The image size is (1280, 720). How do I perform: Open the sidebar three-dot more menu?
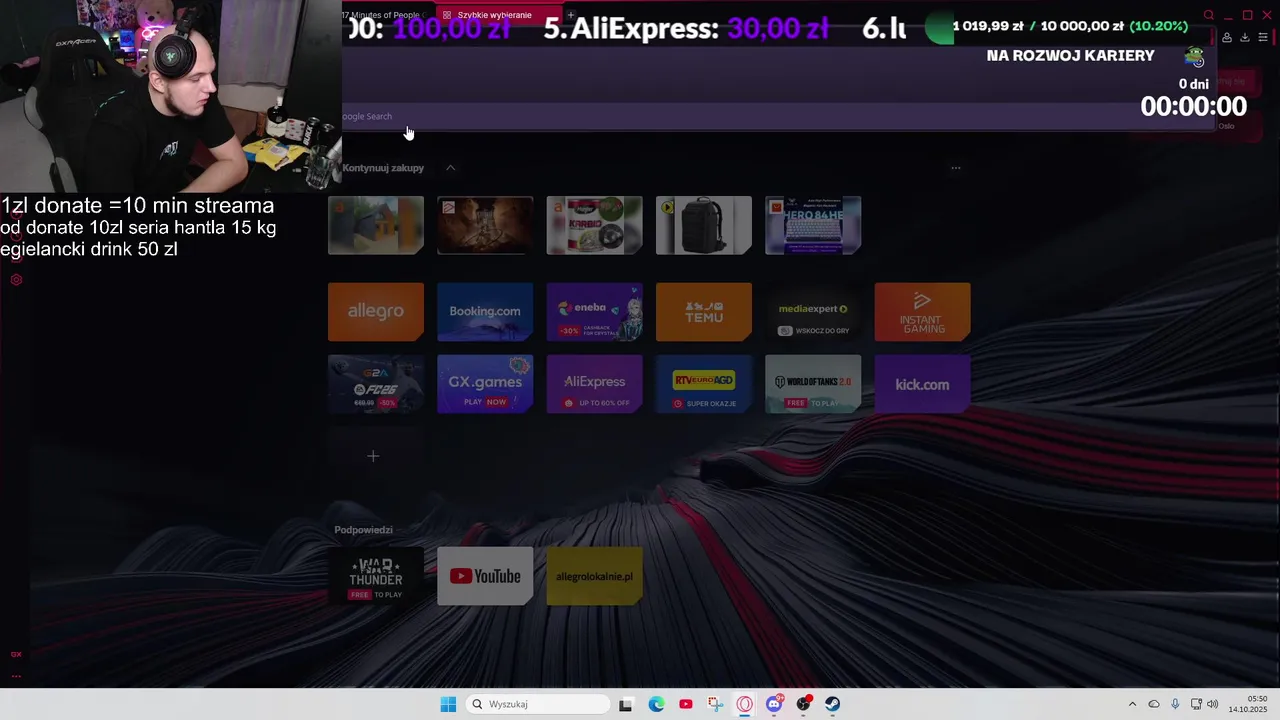click(x=16, y=676)
